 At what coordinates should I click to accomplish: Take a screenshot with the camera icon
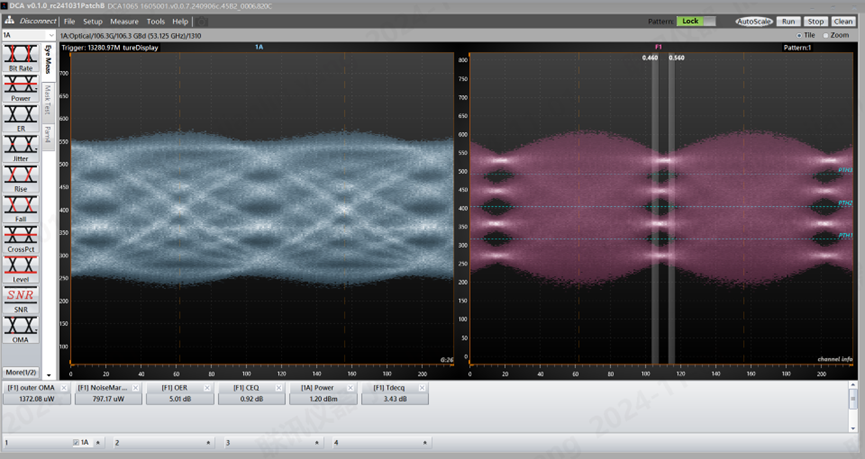202,21
